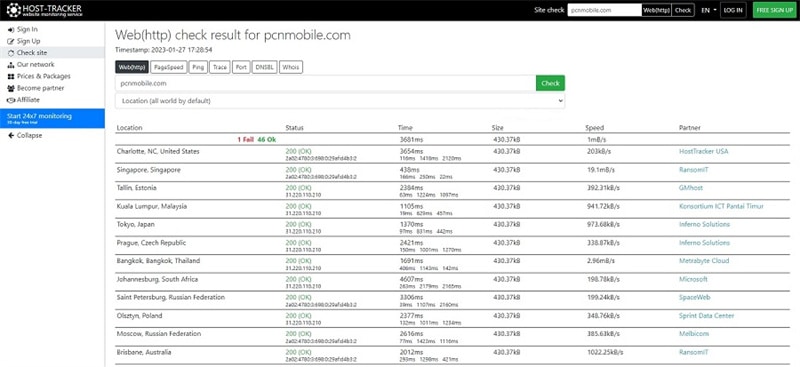
Task: Click the Prices & Packages grid icon
Action: pos(11,77)
